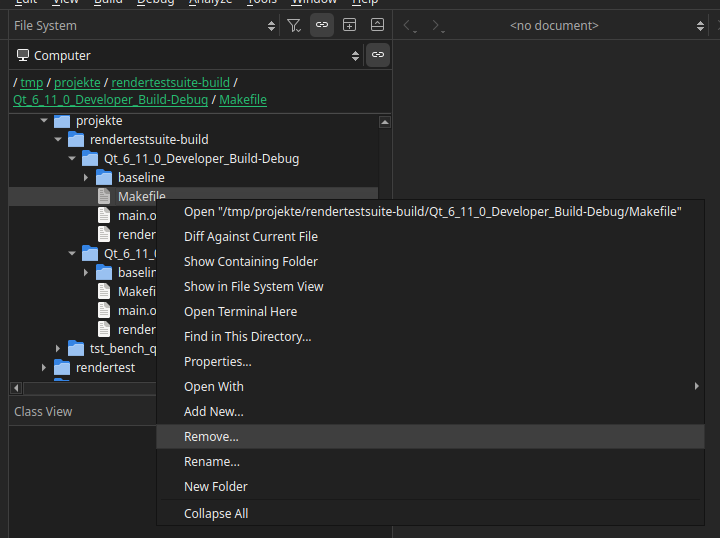This screenshot has width=720, height=538.
Task: Click the baseline folder icon under Build-Debug
Action: (x=104, y=177)
